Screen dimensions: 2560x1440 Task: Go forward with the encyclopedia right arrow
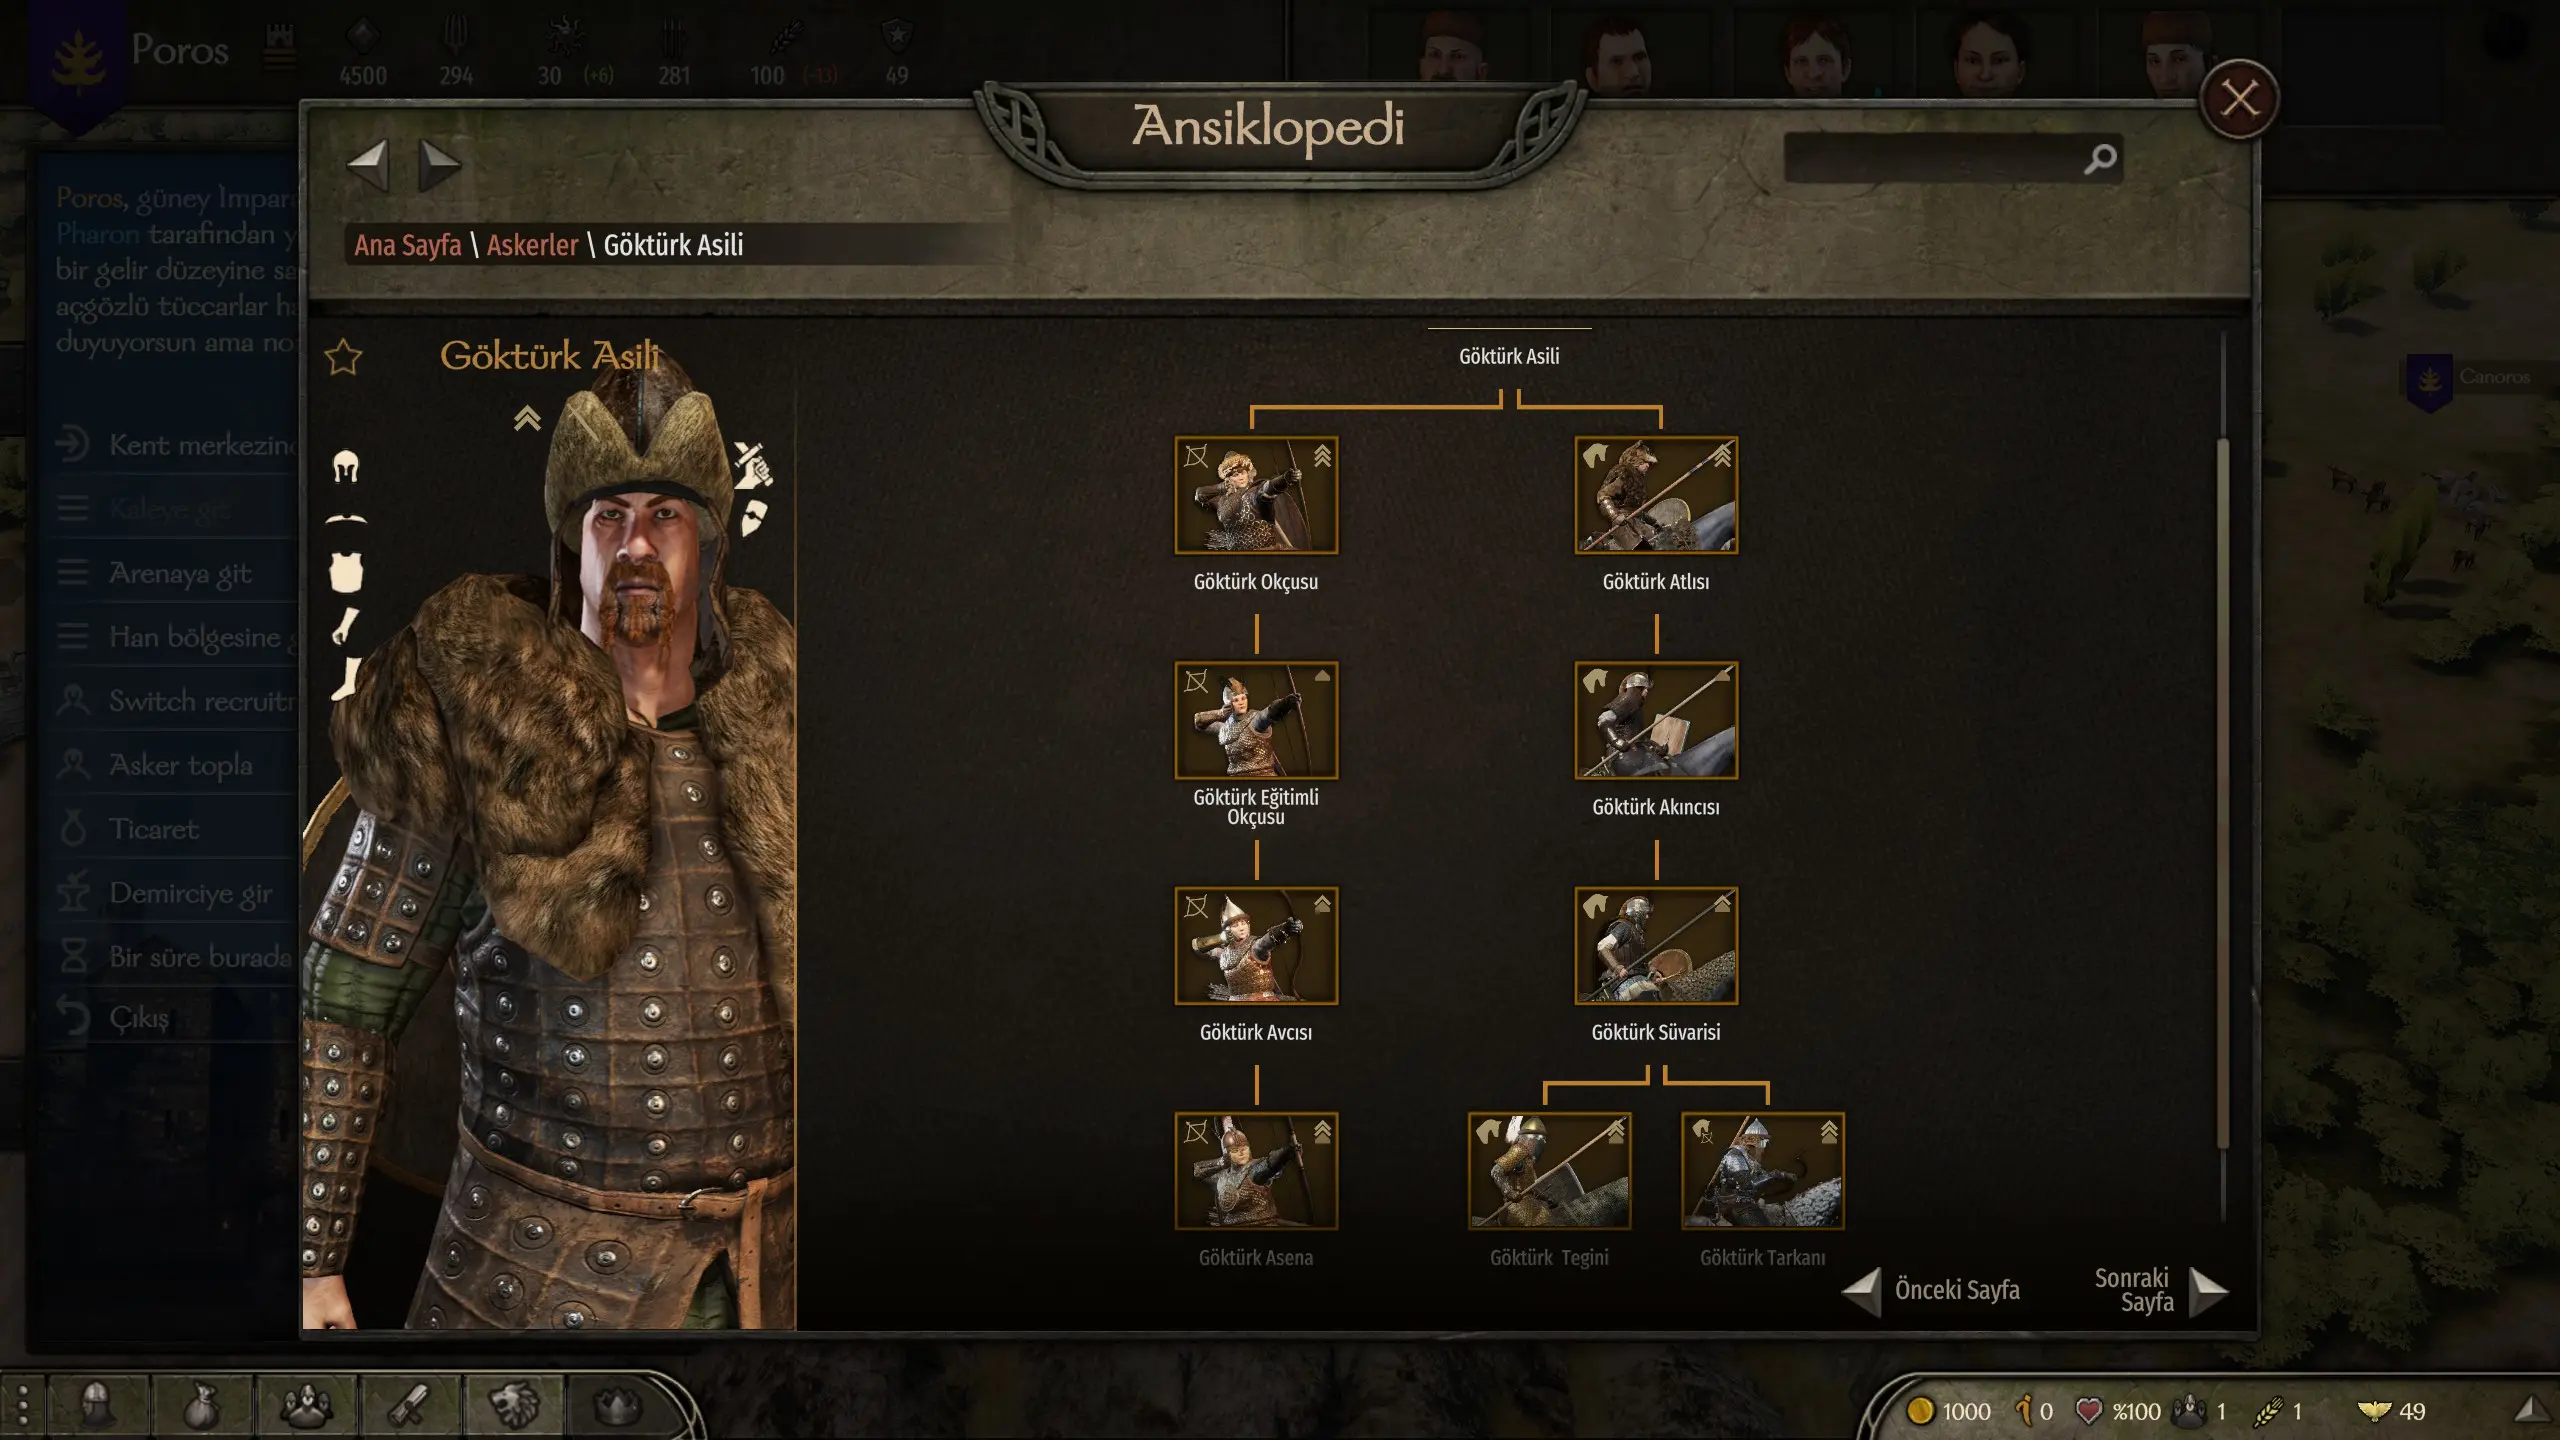coord(438,165)
